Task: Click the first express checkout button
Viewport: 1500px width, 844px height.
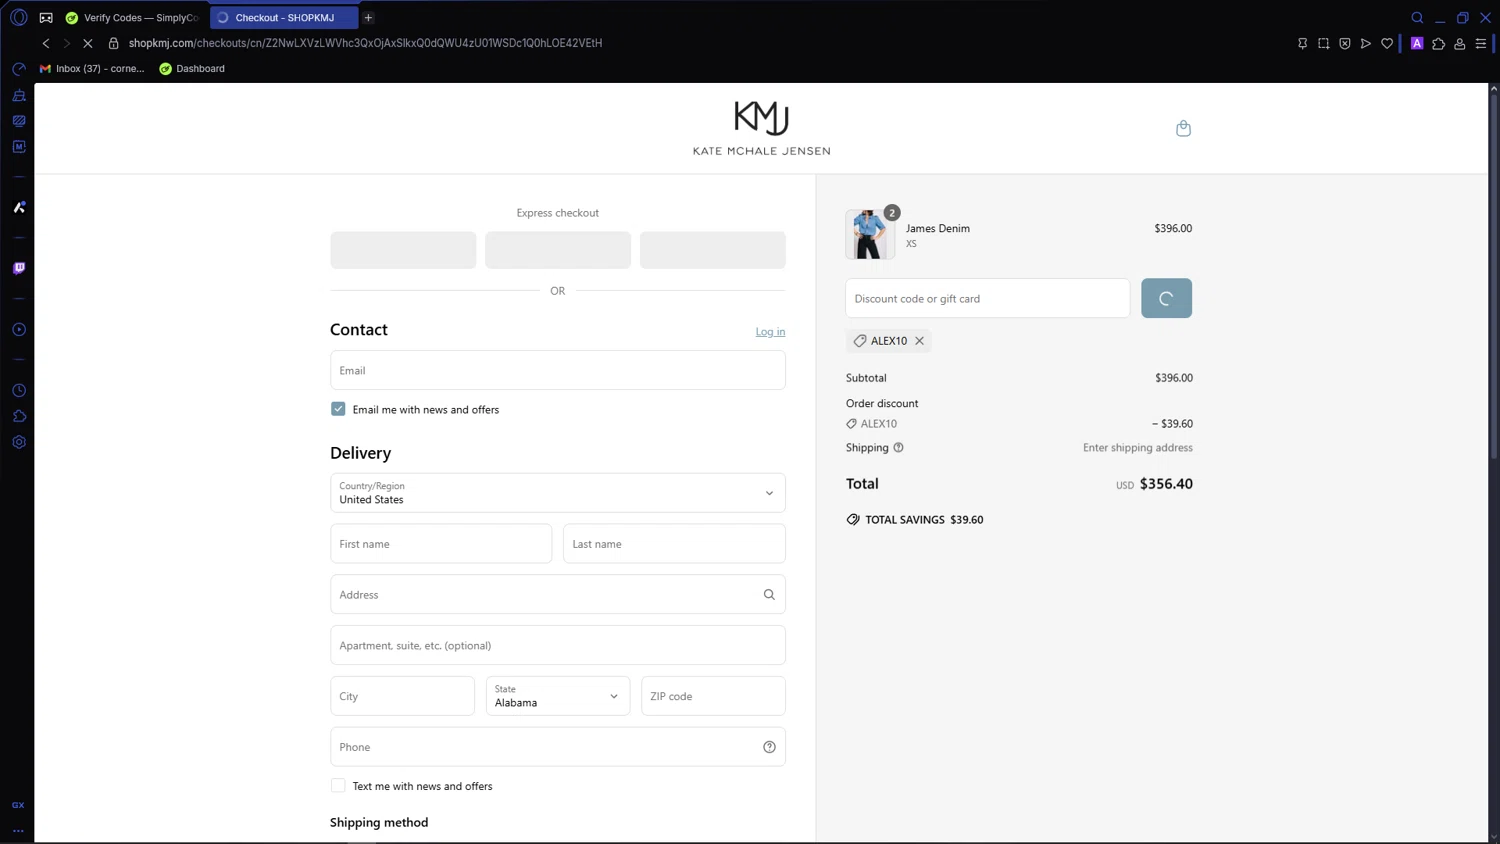Action: 403,250
